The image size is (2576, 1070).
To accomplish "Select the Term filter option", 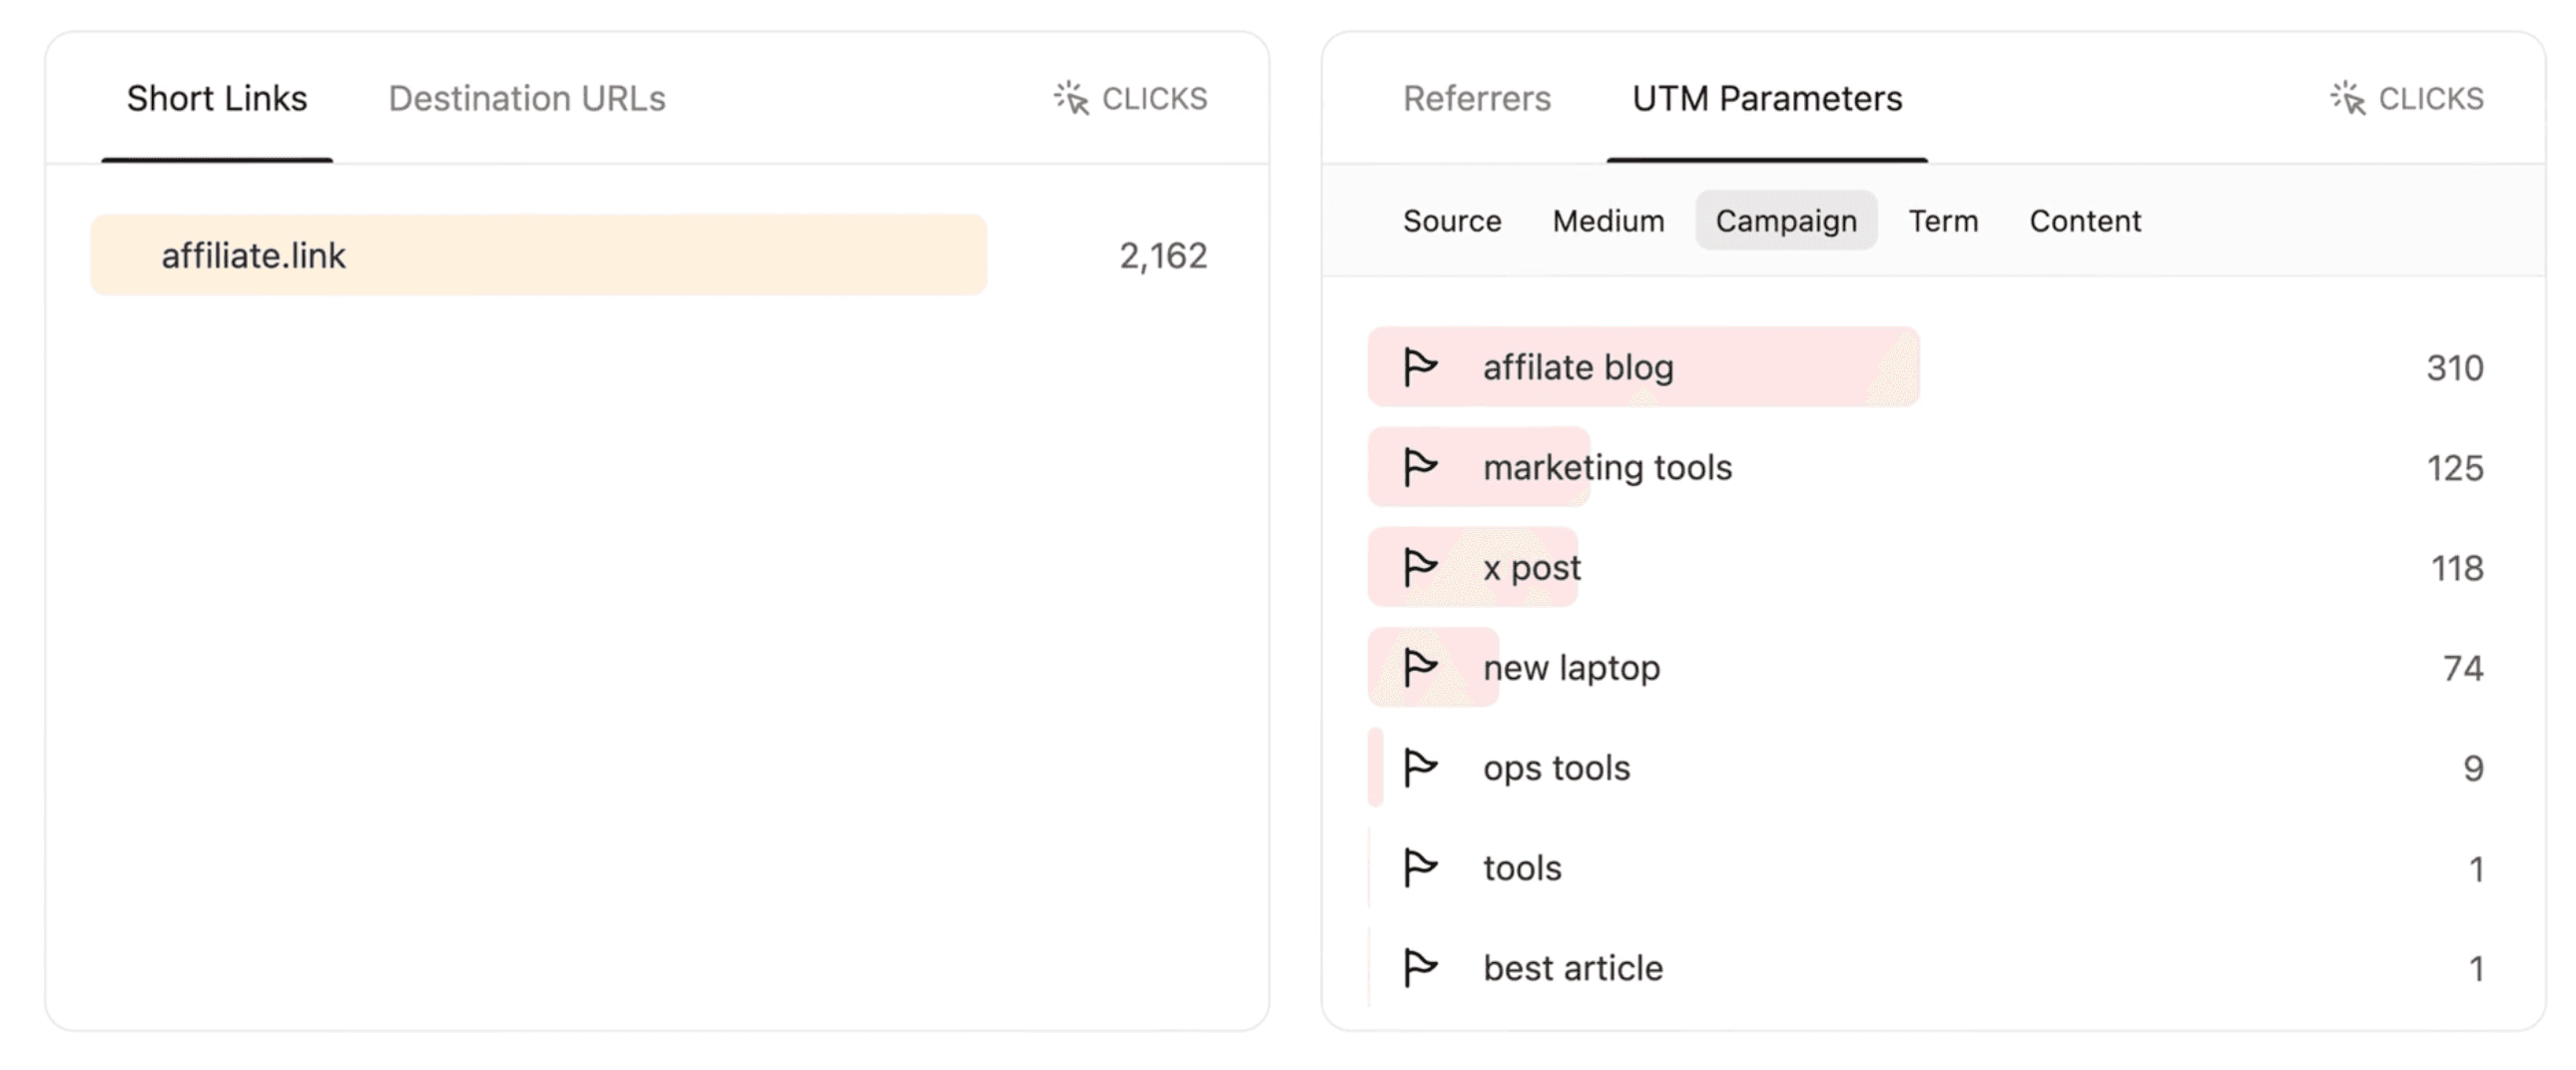I will [x=1943, y=220].
